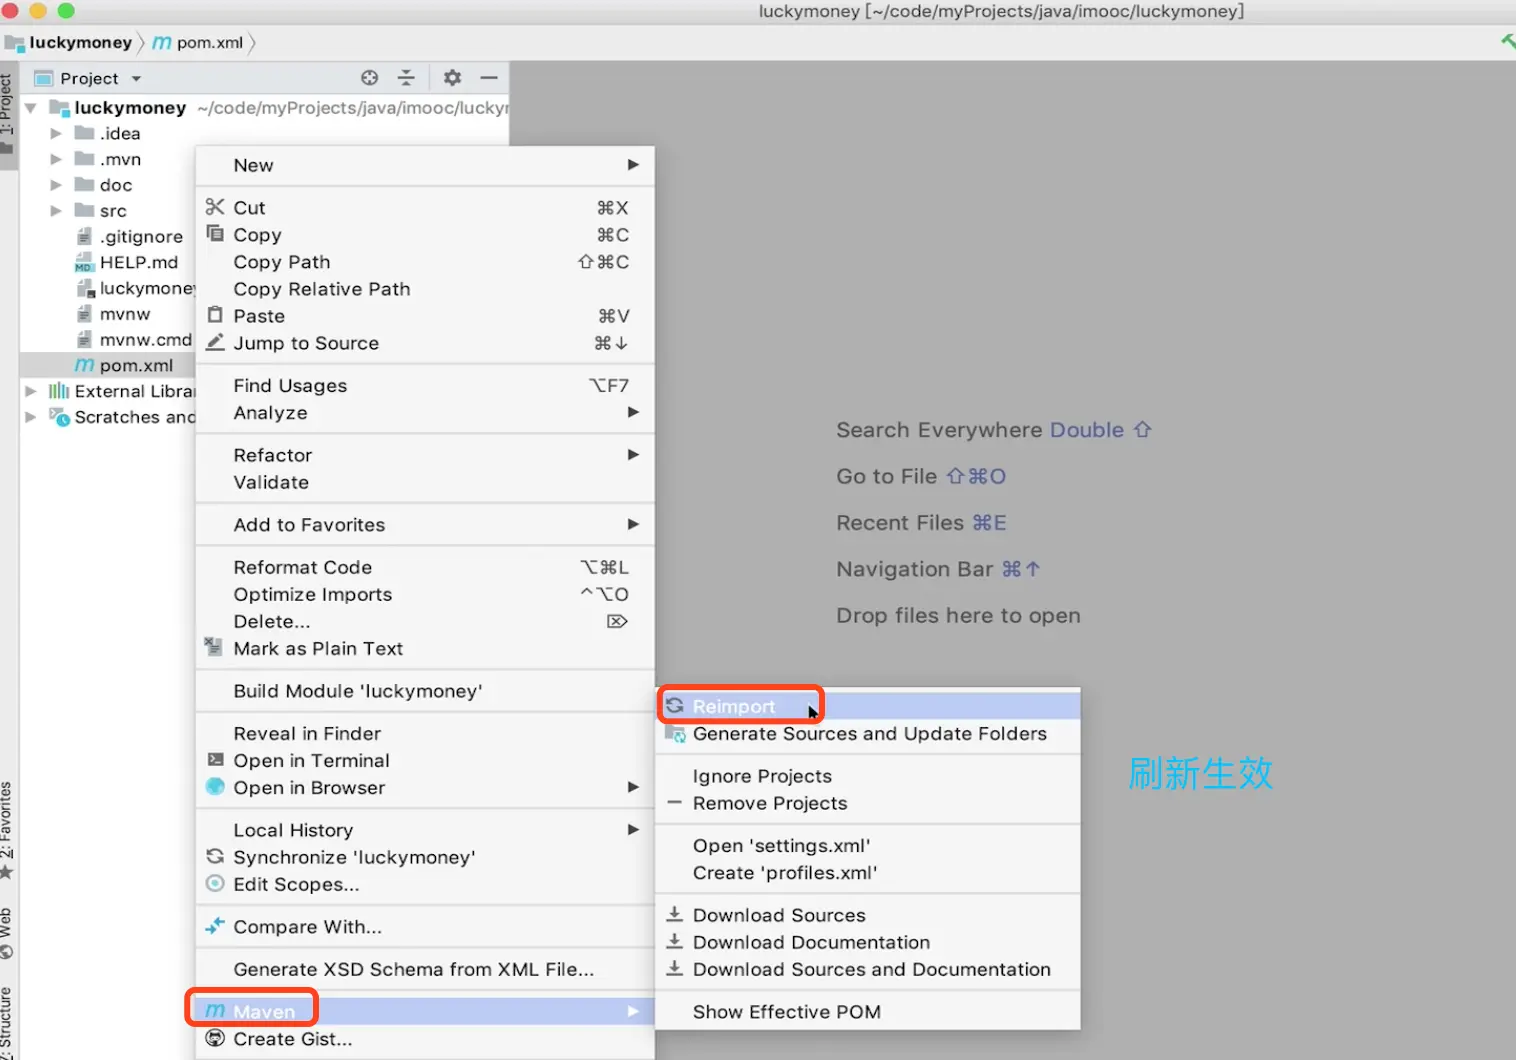Click the green build hammer icon at top right
Image resolution: width=1516 pixels, height=1060 pixels.
1507,41
